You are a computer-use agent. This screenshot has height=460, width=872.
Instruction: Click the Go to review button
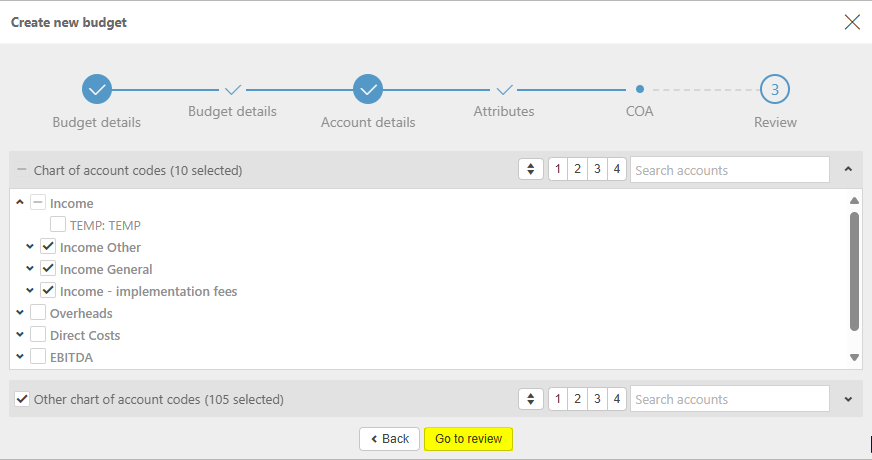coord(468,439)
